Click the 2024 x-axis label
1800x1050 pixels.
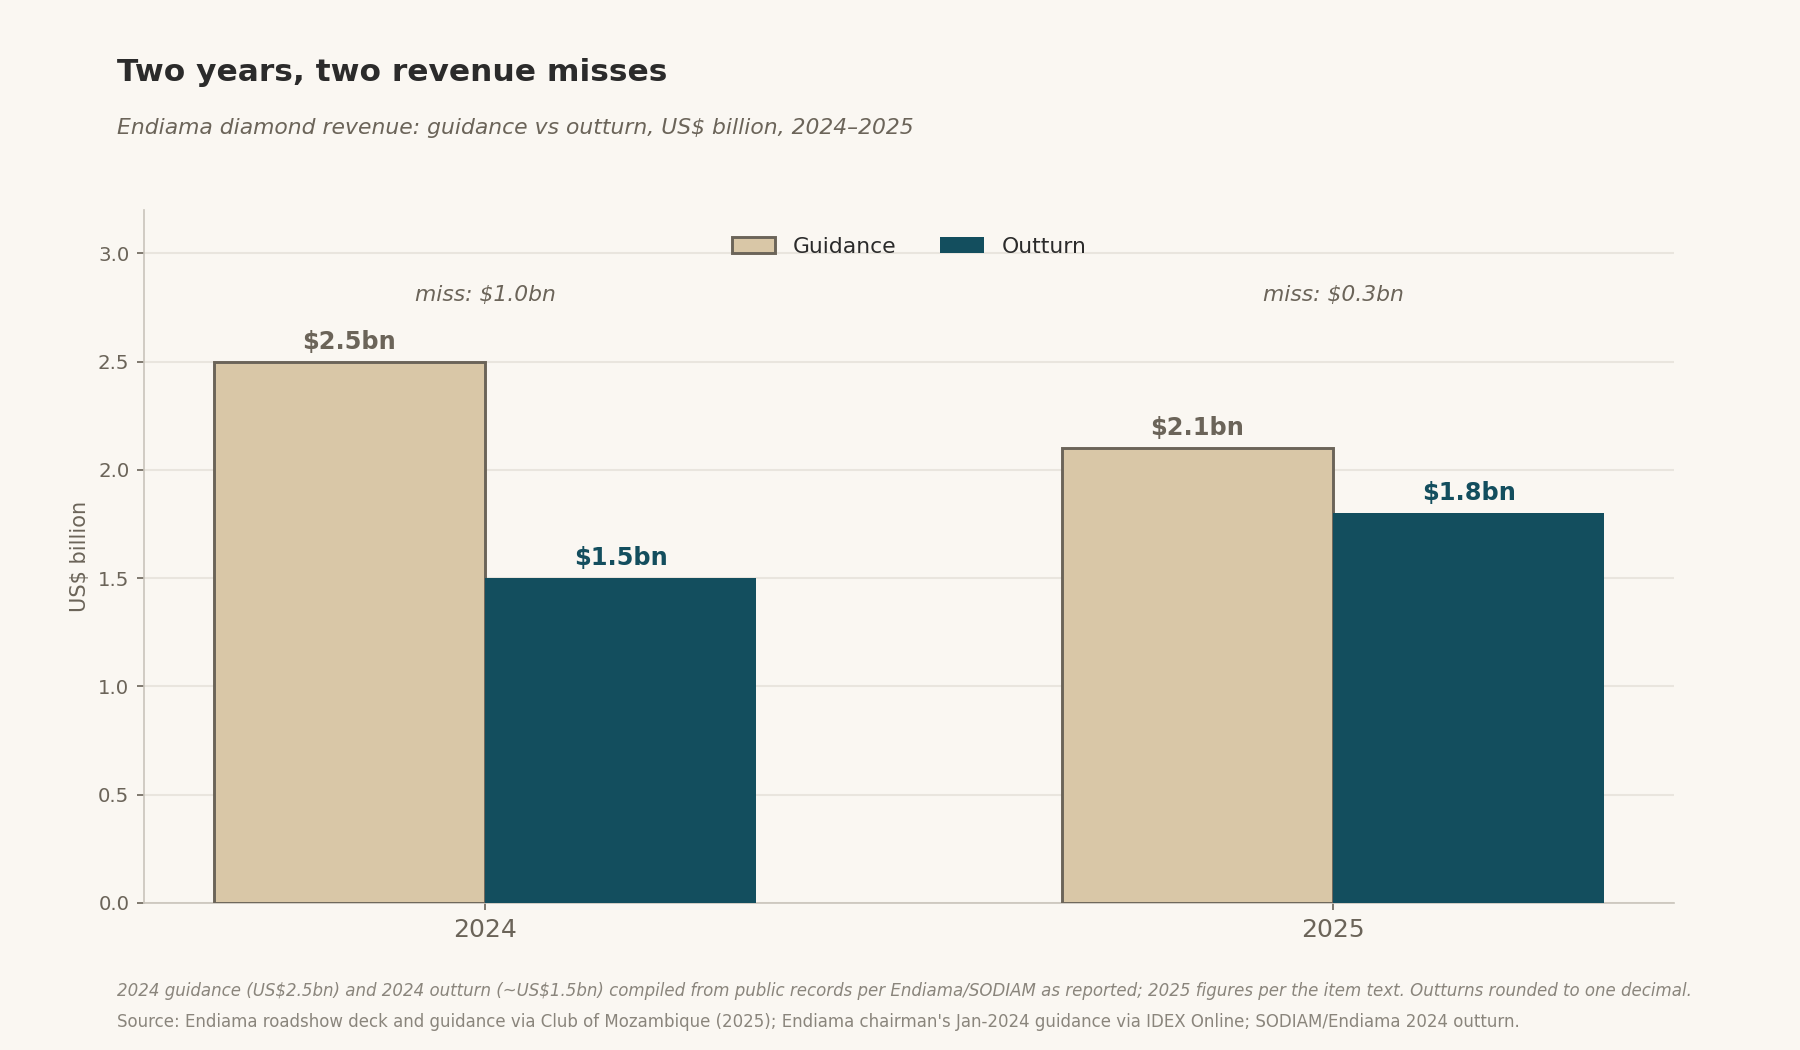coord(485,929)
